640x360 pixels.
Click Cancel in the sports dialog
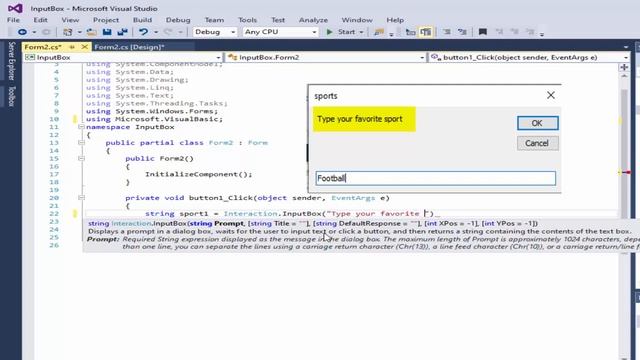click(537, 143)
